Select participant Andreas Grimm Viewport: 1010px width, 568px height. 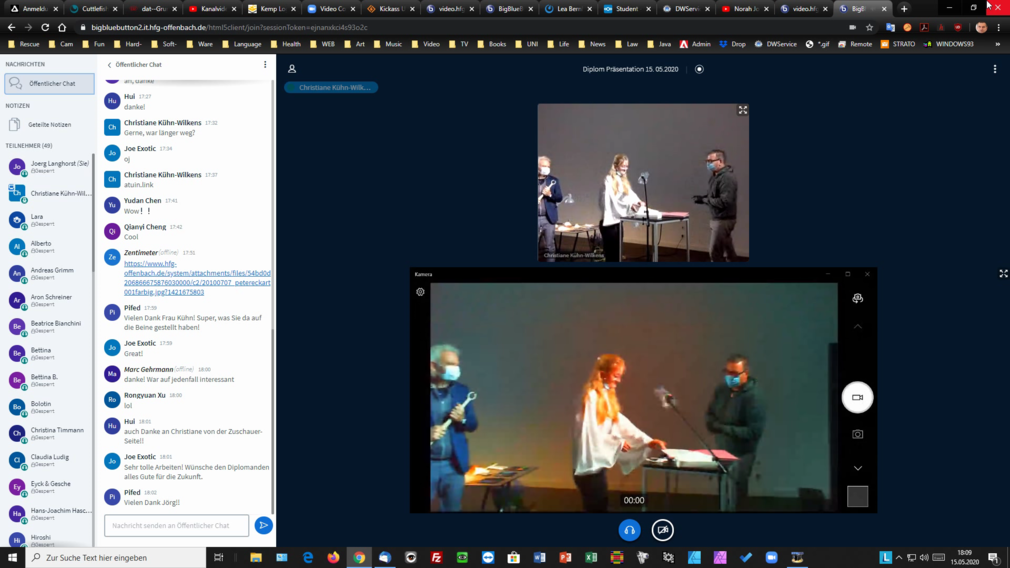[x=49, y=273]
